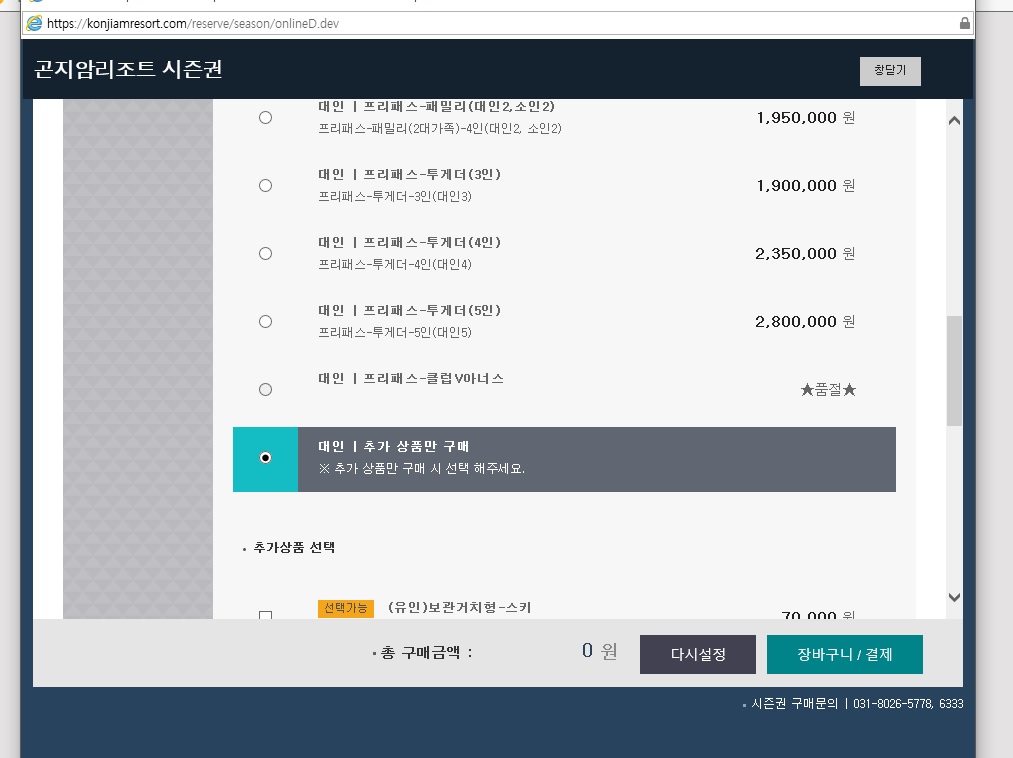1013x758 pixels.
Task: Click the 장바구니 / 결제 button
Action: coord(844,654)
